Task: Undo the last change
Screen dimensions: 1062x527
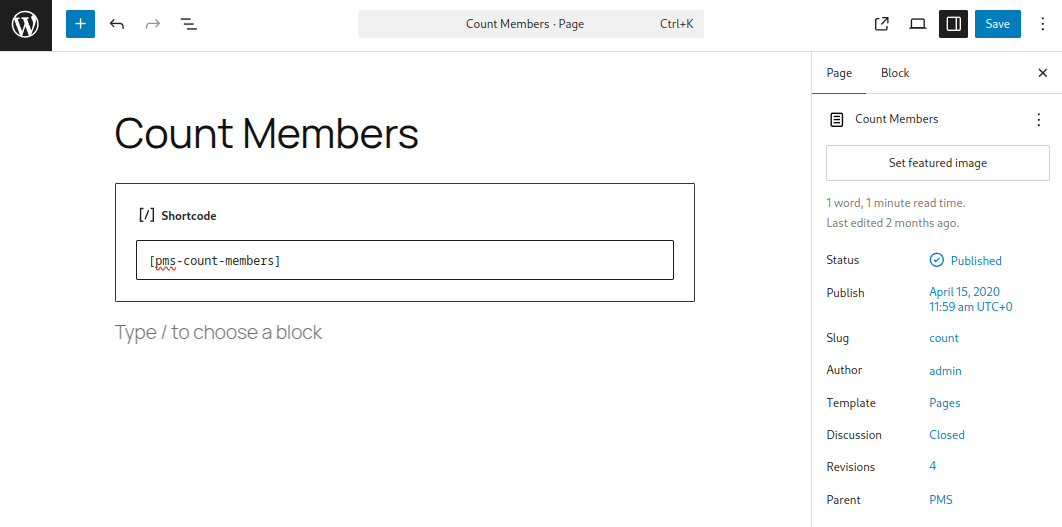Action: click(x=116, y=24)
